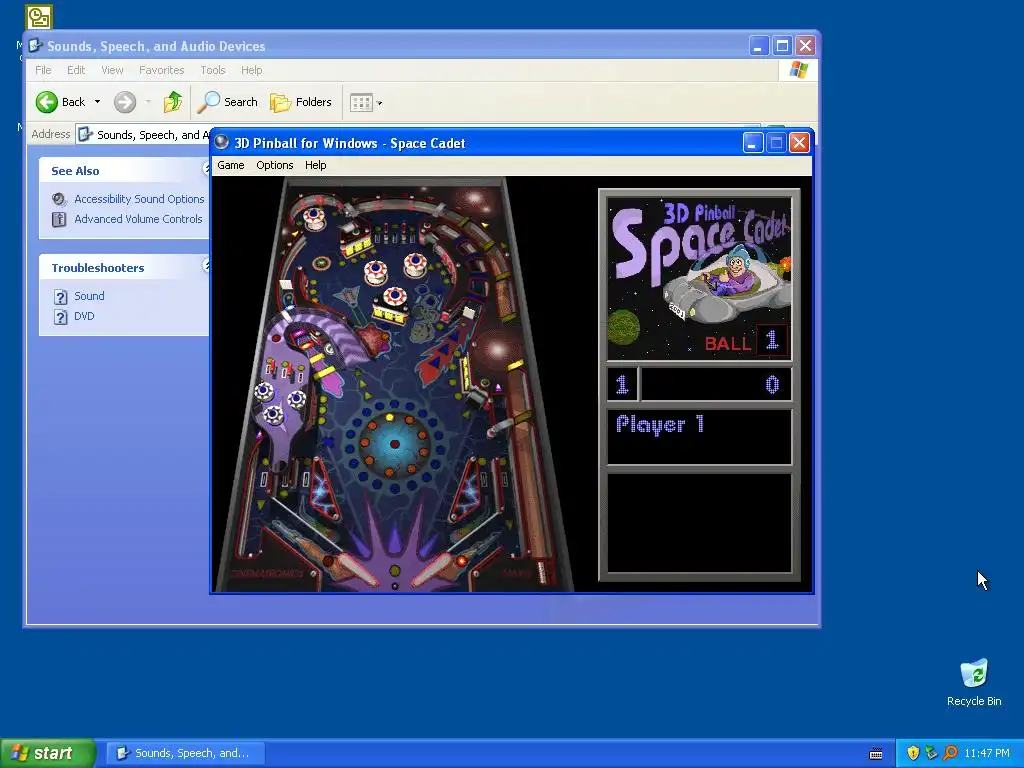
Task: Click the Accessibility Sound Options speaker icon
Action: [x=59, y=199]
